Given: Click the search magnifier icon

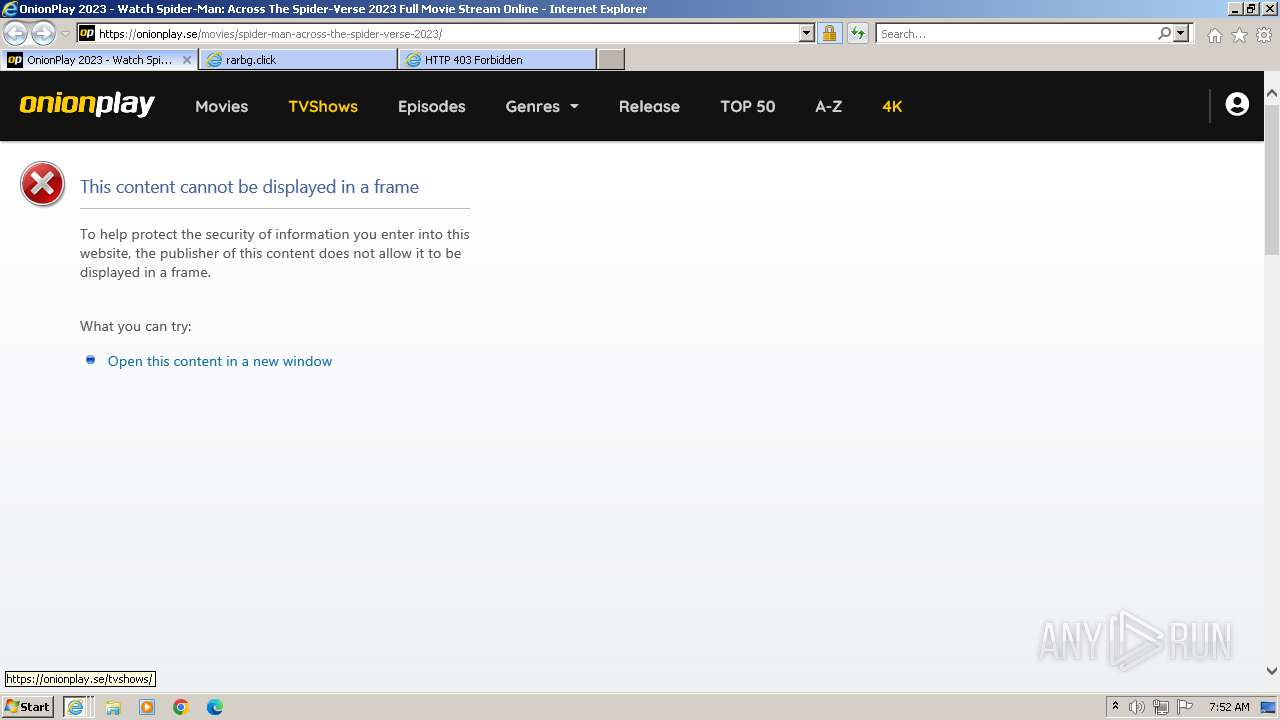Looking at the screenshot, I should [1164, 33].
